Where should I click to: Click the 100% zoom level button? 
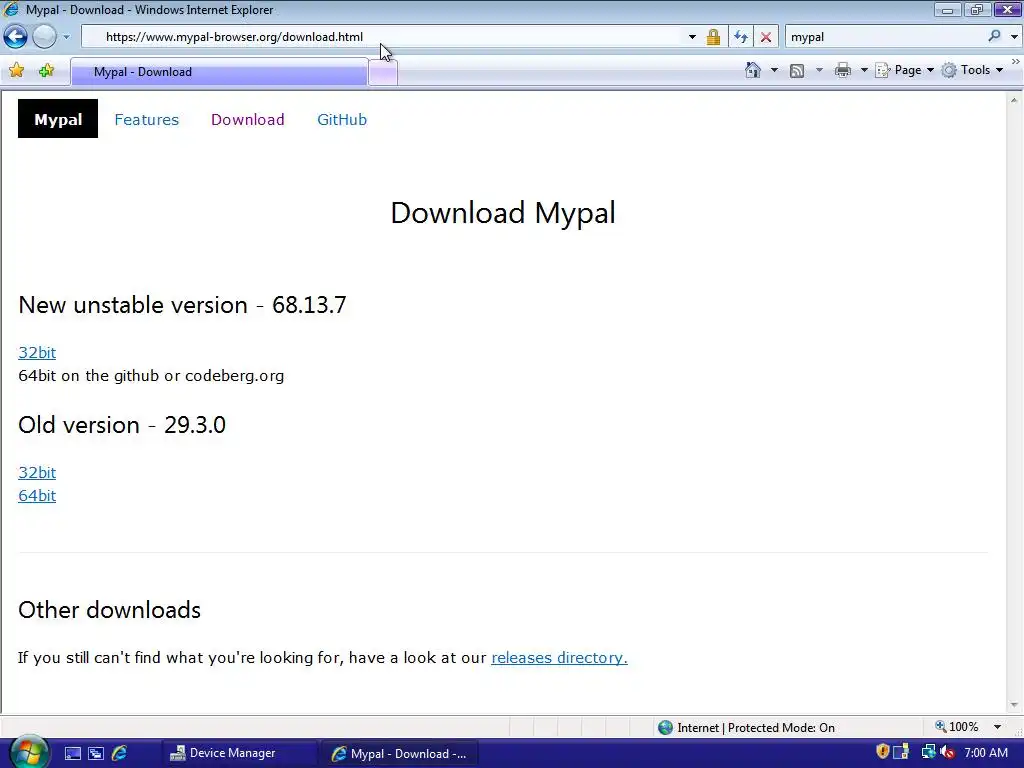click(x=957, y=727)
